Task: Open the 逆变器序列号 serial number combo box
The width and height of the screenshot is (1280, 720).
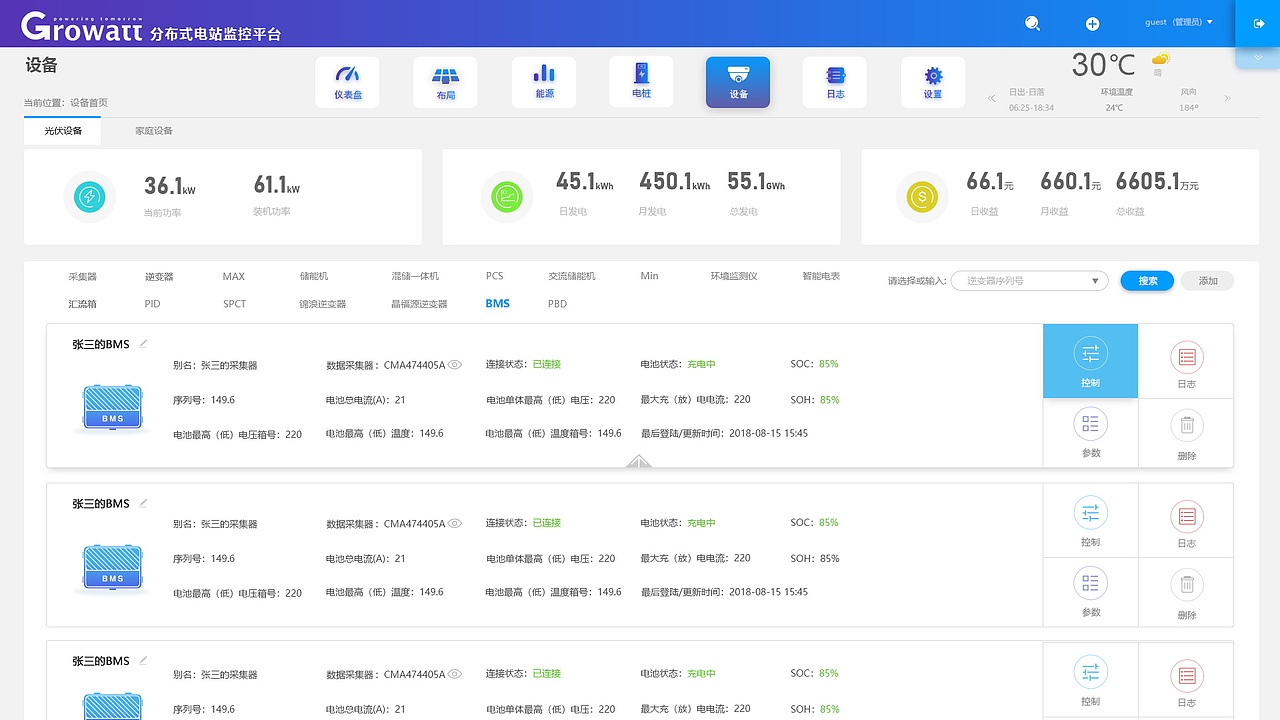Action: tap(1029, 281)
